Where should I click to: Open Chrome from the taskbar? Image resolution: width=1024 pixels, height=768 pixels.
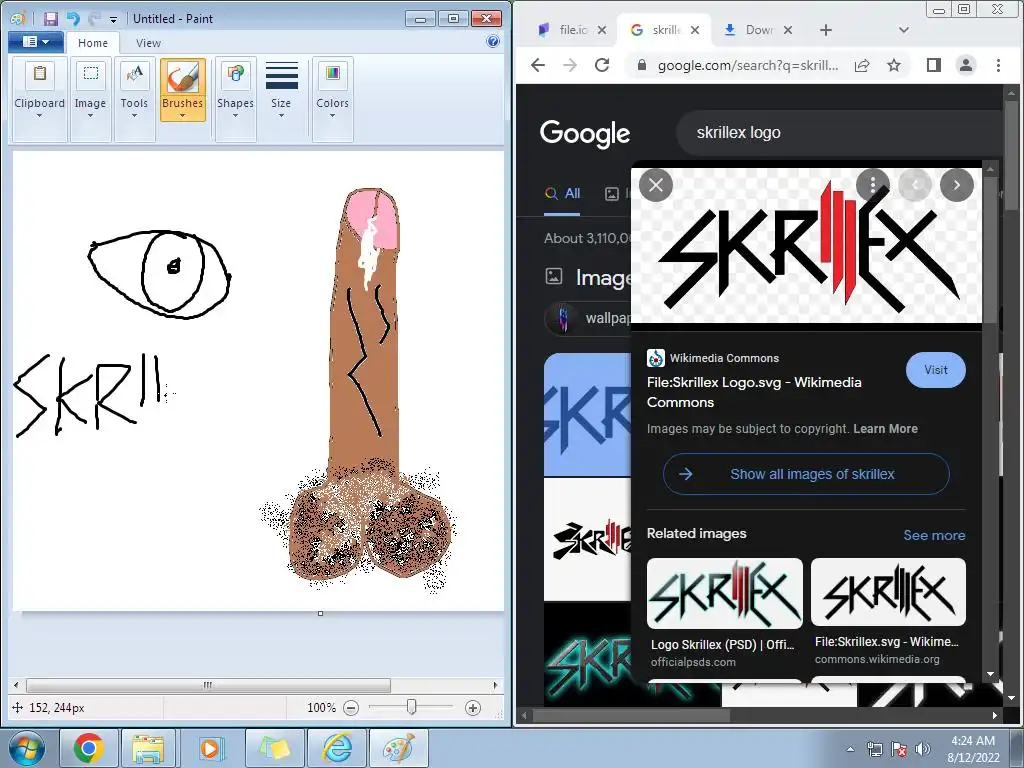pos(88,748)
